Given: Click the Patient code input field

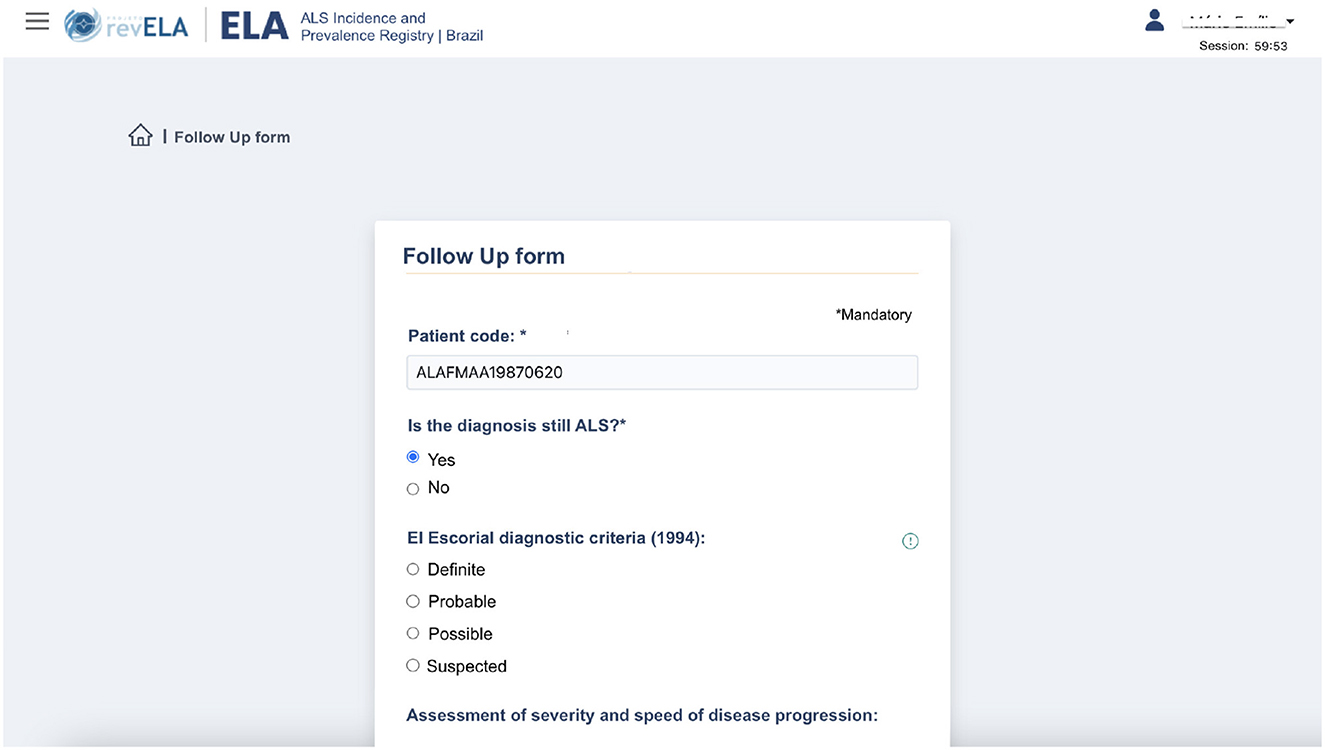Looking at the screenshot, I should coord(662,372).
